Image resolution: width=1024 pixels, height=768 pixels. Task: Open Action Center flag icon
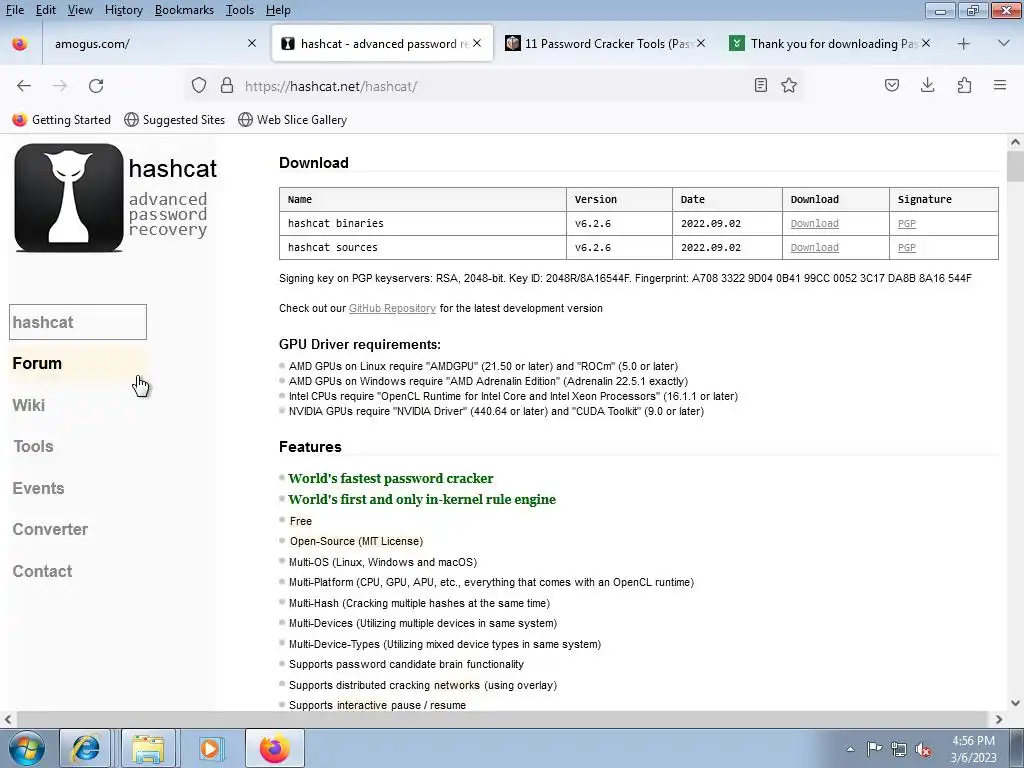pos(874,749)
